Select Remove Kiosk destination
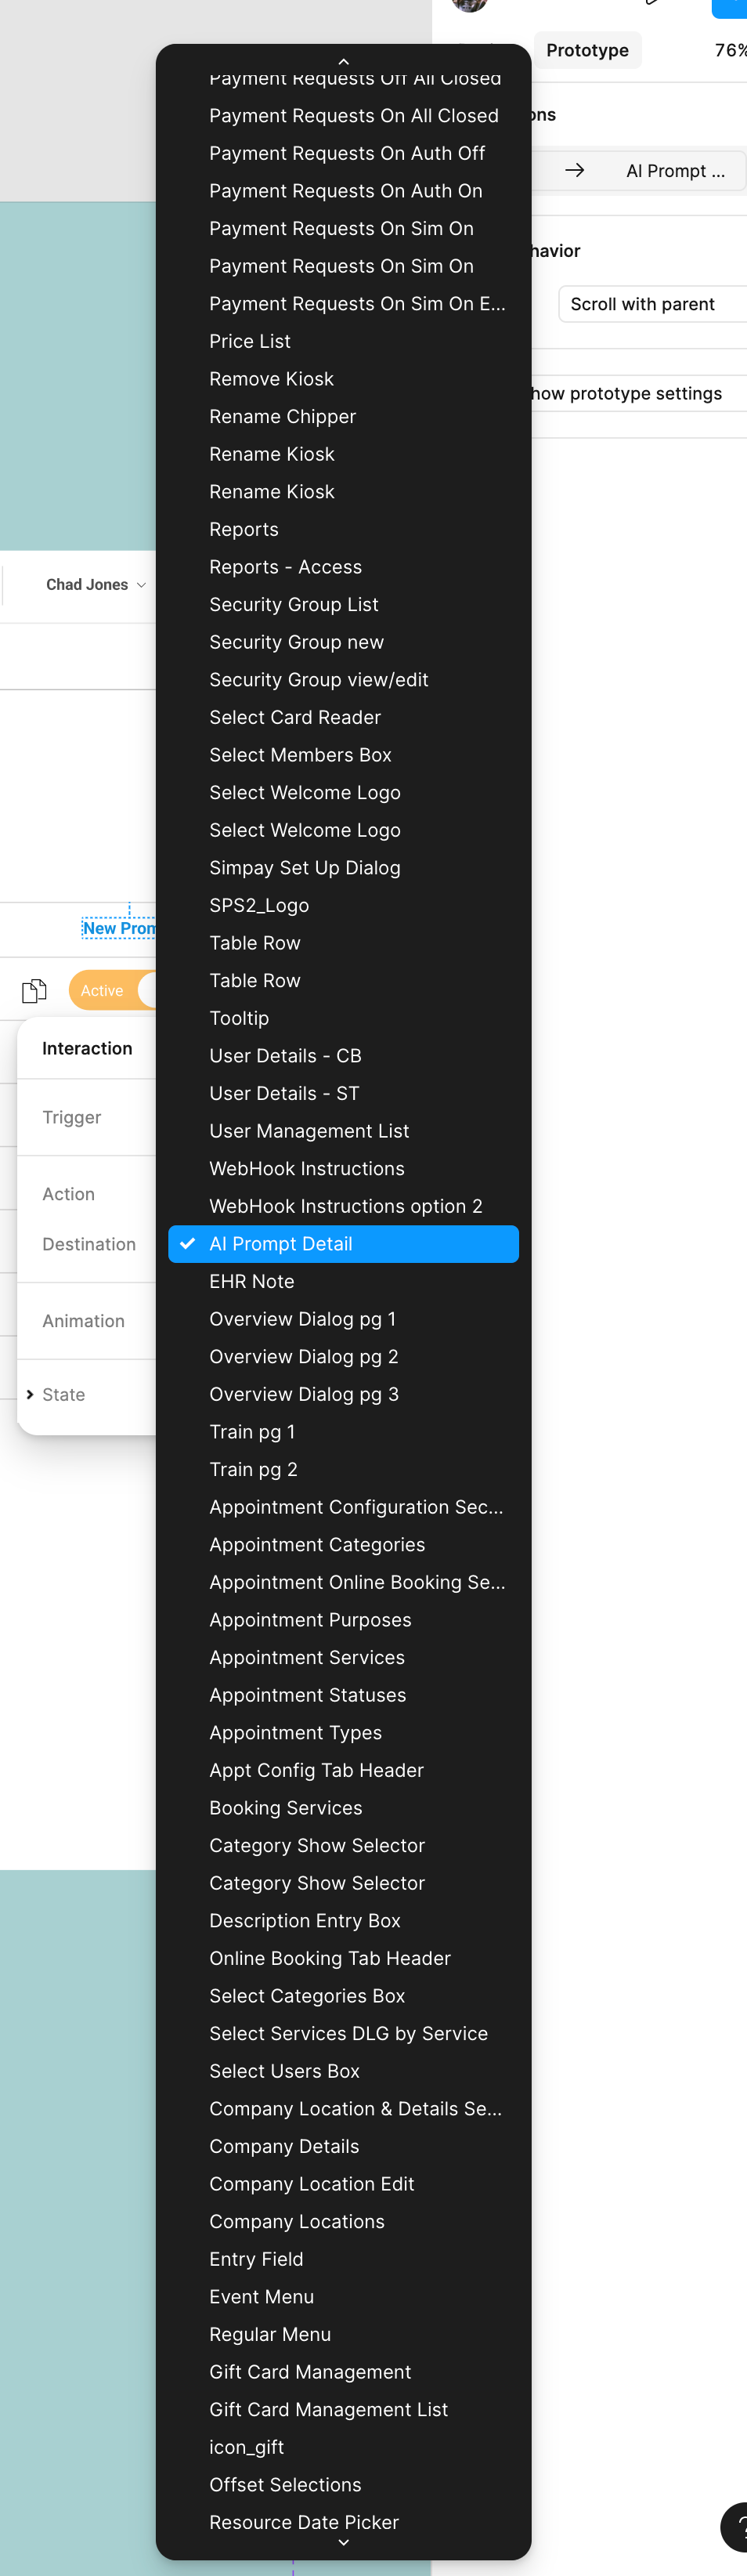Image resolution: width=747 pixels, height=2576 pixels. coord(343,379)
